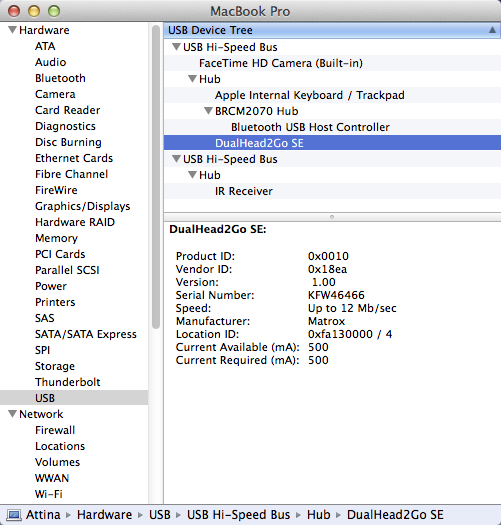The height and width of the screenshot is (525, 501).
Task: Click the USB Device Tree column header
Action: coord(332,30)
